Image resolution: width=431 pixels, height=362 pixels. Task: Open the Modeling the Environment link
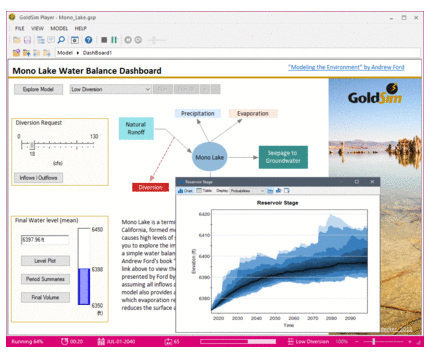point(346,67)
